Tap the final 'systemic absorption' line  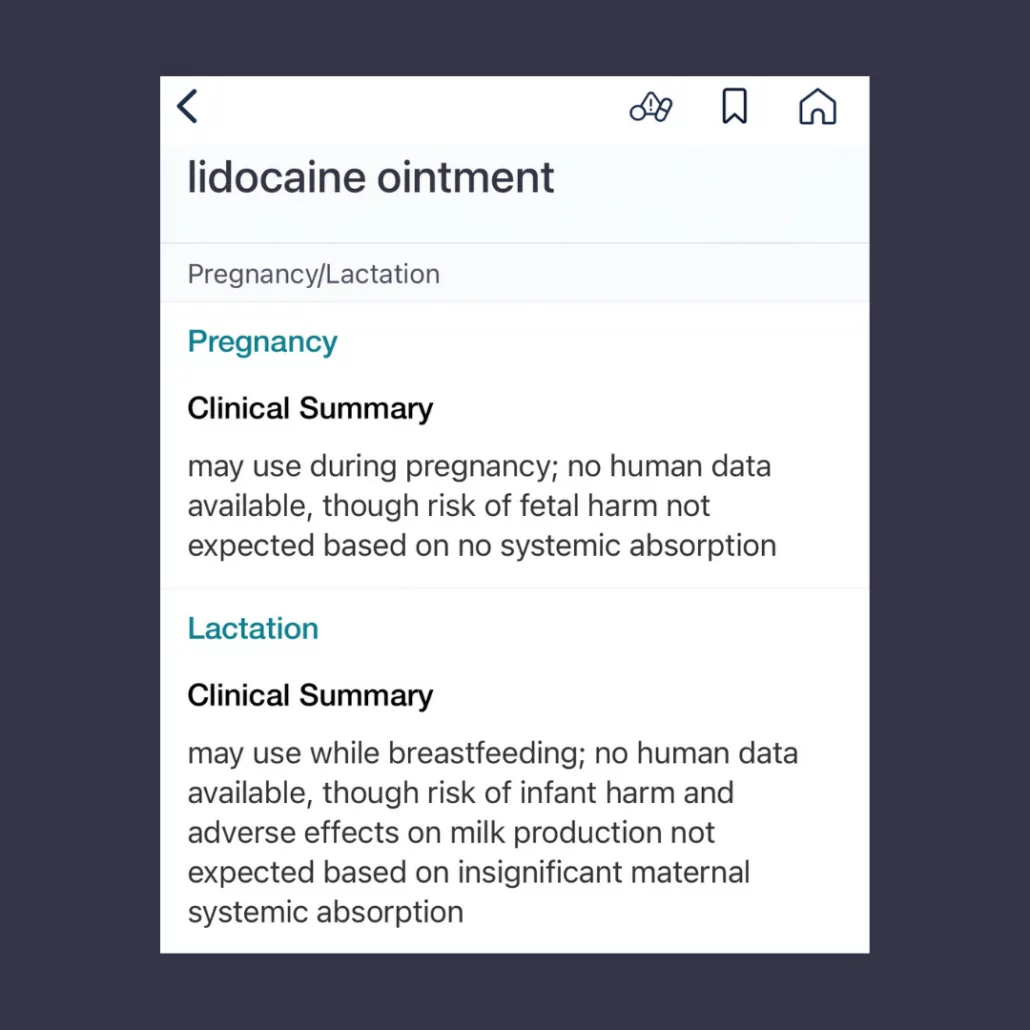[325, 912]
